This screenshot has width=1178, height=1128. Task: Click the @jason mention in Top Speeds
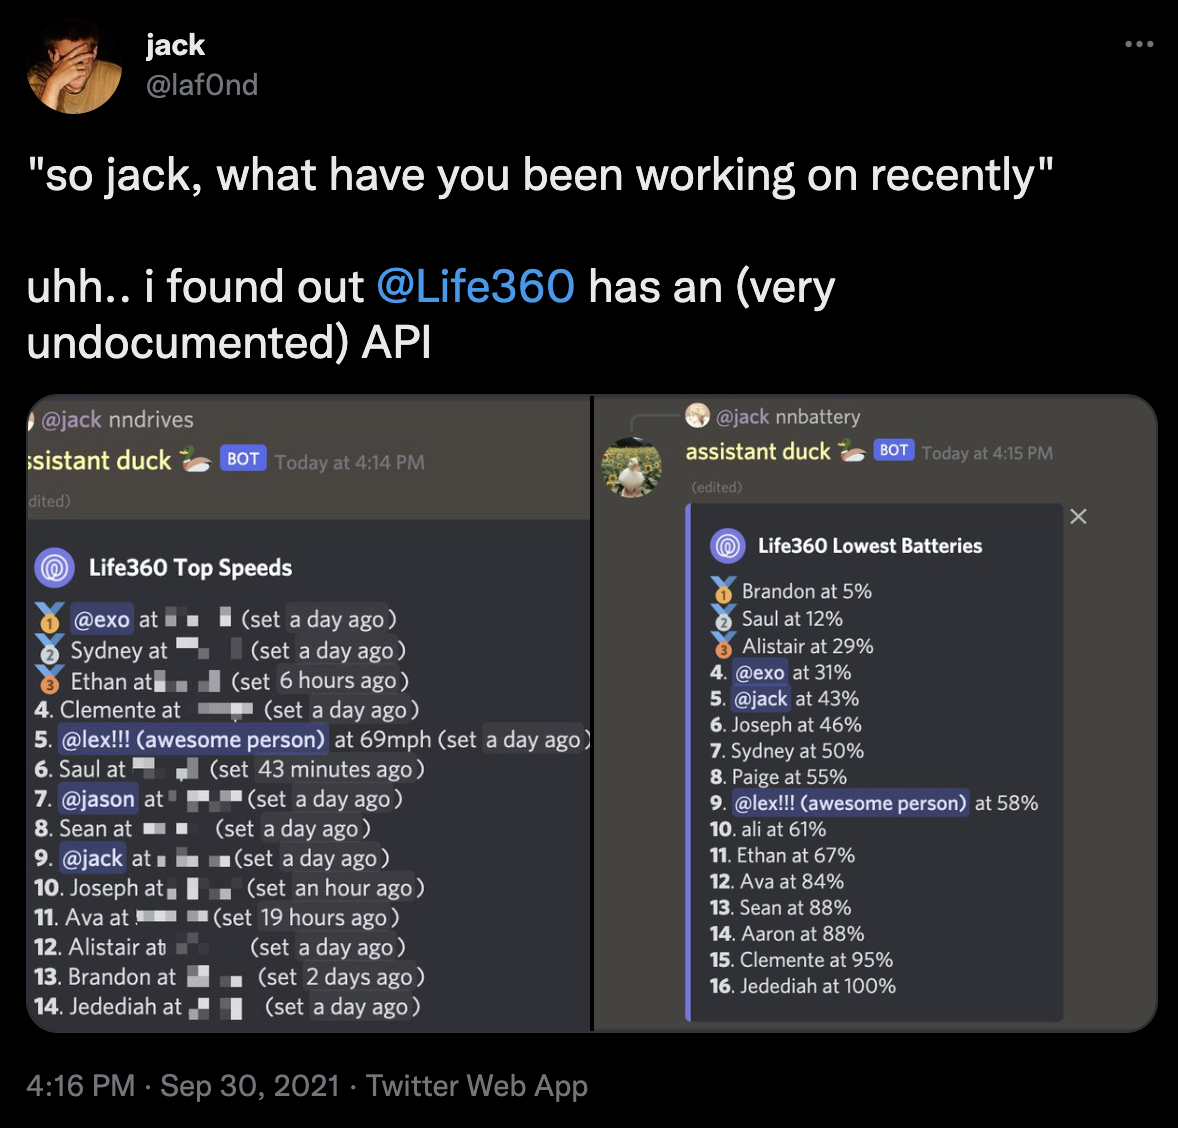pyautogui.click(x=99, y=799)
